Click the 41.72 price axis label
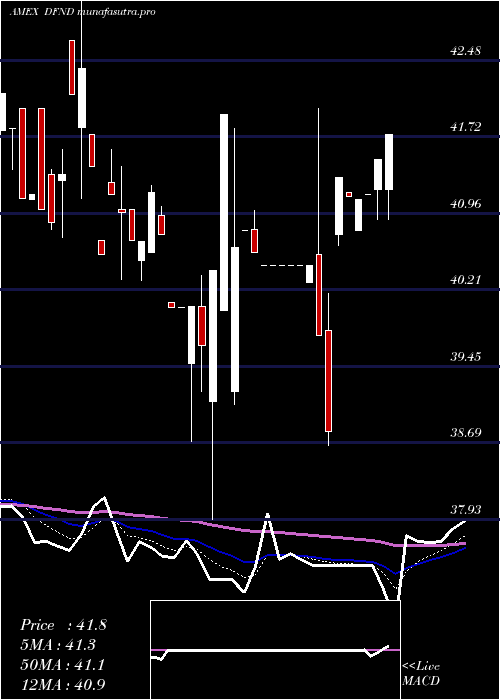 [466, 127]
